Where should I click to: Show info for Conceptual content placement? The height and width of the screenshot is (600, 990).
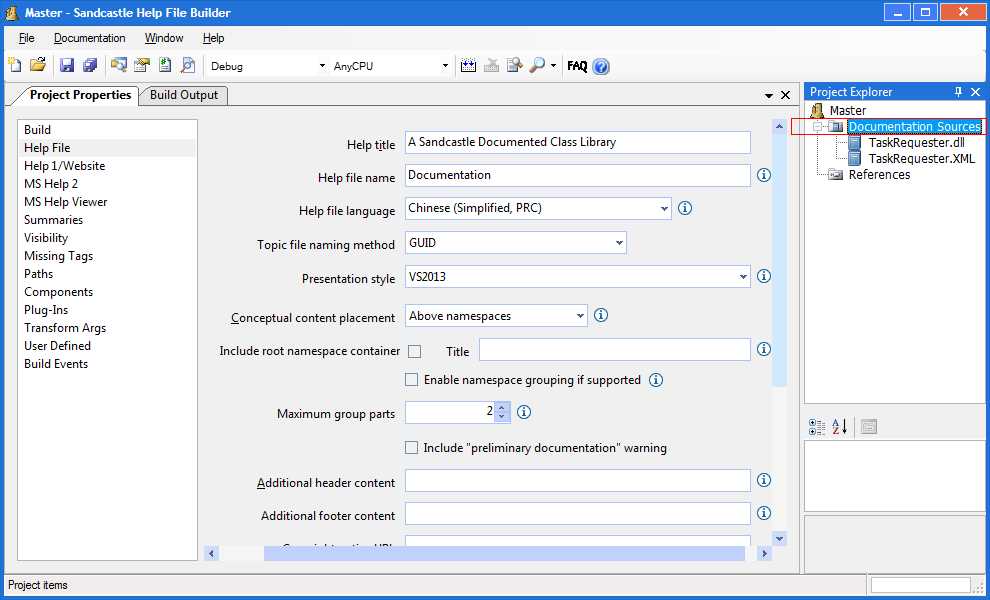[601, 315]
